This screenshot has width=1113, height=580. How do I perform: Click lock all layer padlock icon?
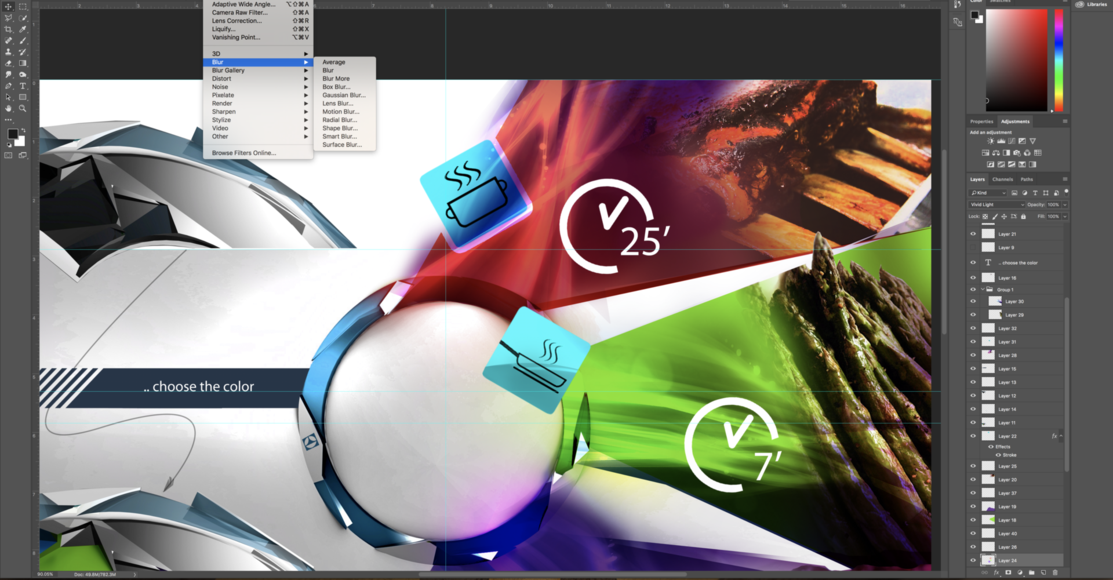1023,217
